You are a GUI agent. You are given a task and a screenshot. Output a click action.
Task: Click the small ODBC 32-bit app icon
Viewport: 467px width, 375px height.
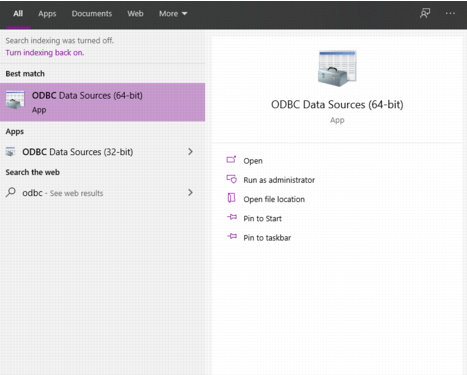click(x=11, y=152)
